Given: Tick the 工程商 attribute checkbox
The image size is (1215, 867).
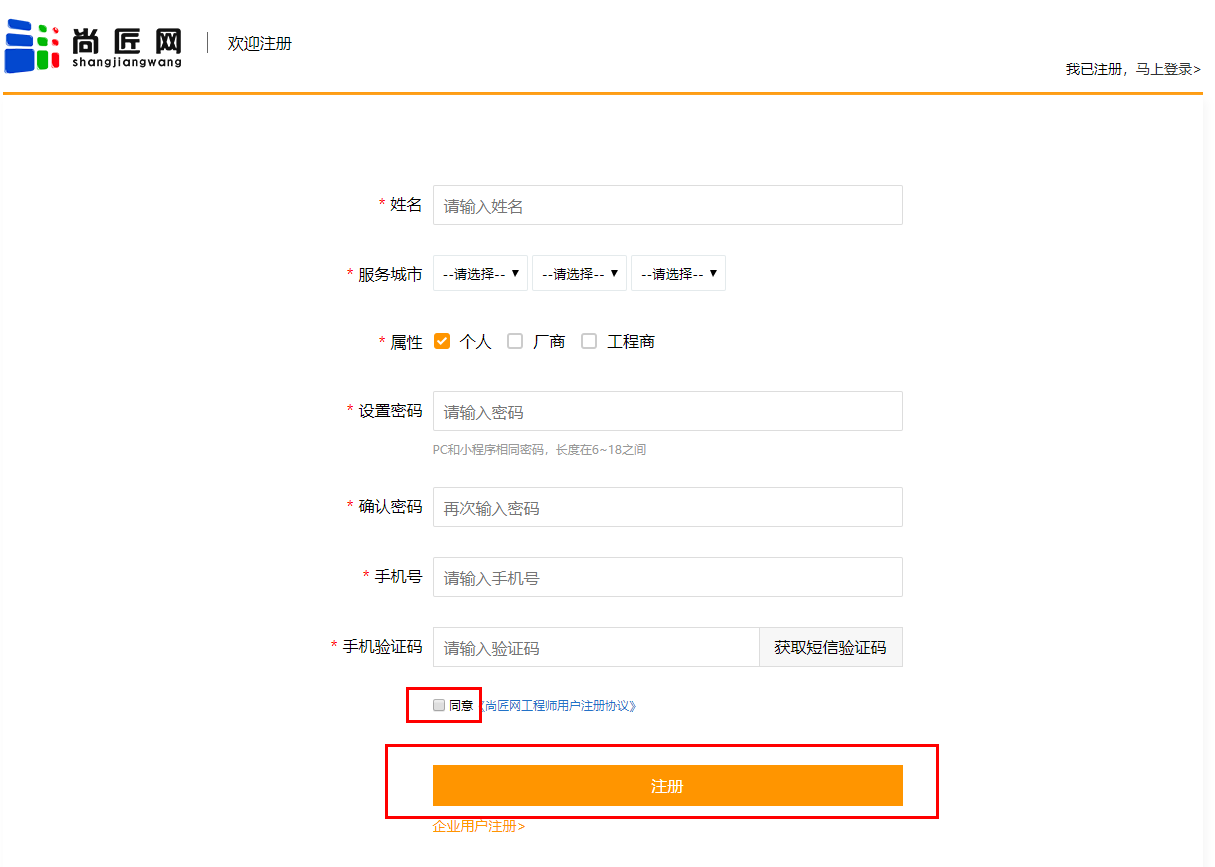Looking at the screenshot, I should pos(589,341).
